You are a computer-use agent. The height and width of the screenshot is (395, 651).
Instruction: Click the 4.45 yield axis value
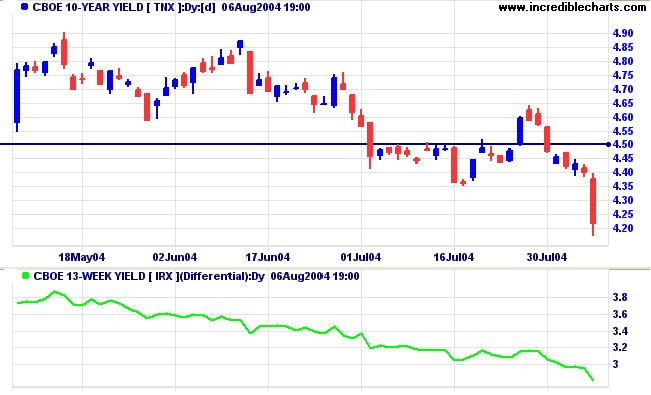[623, 158]
